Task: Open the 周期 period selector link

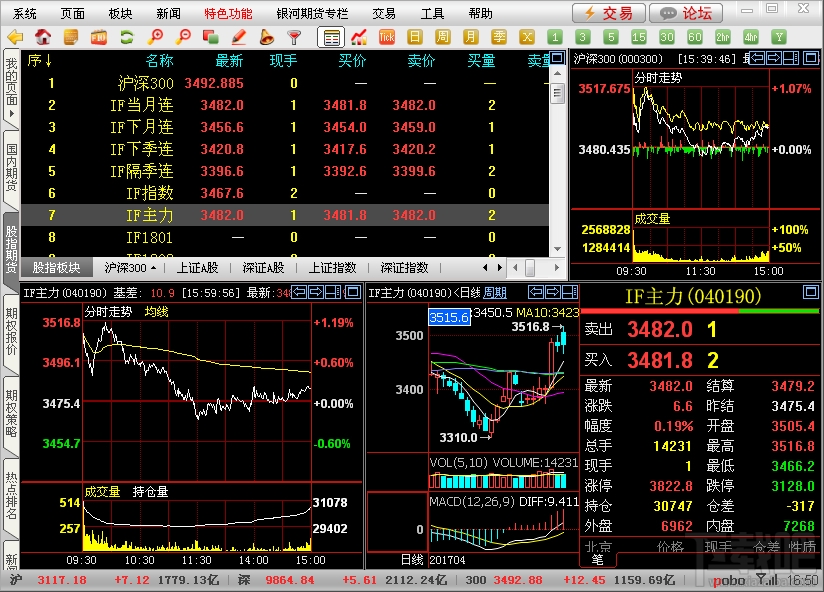Action: pos(495,293)
